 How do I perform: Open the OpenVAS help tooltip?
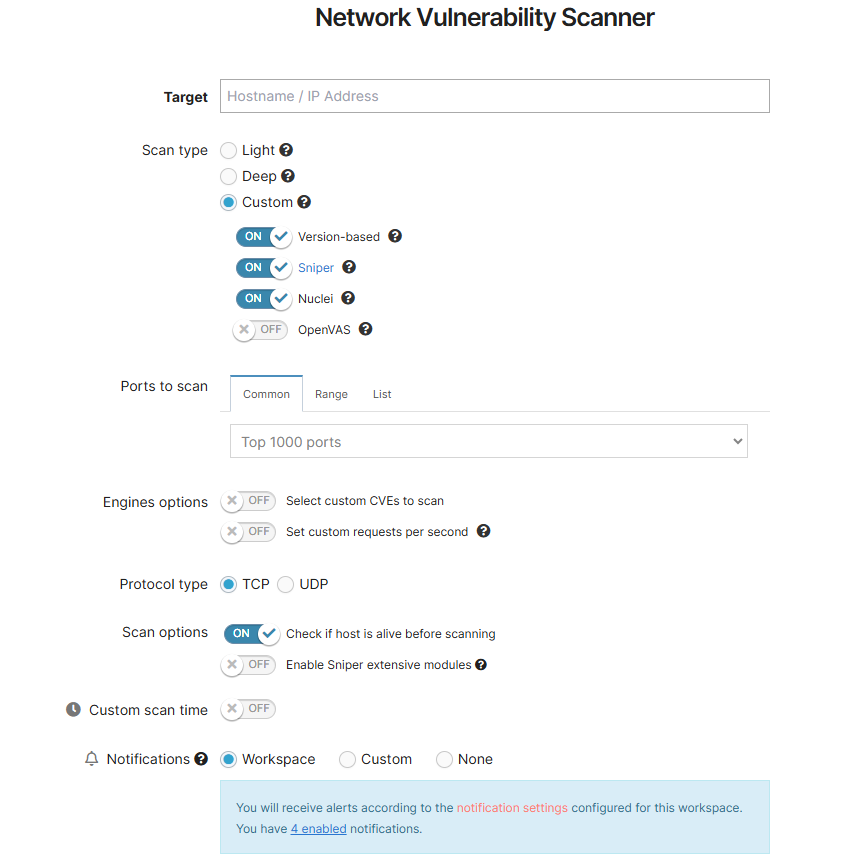365,329
